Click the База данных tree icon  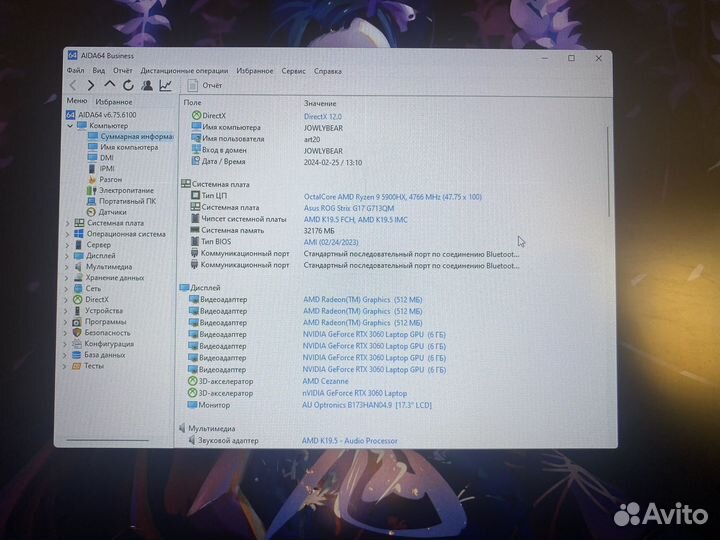[x=77, y=355]
